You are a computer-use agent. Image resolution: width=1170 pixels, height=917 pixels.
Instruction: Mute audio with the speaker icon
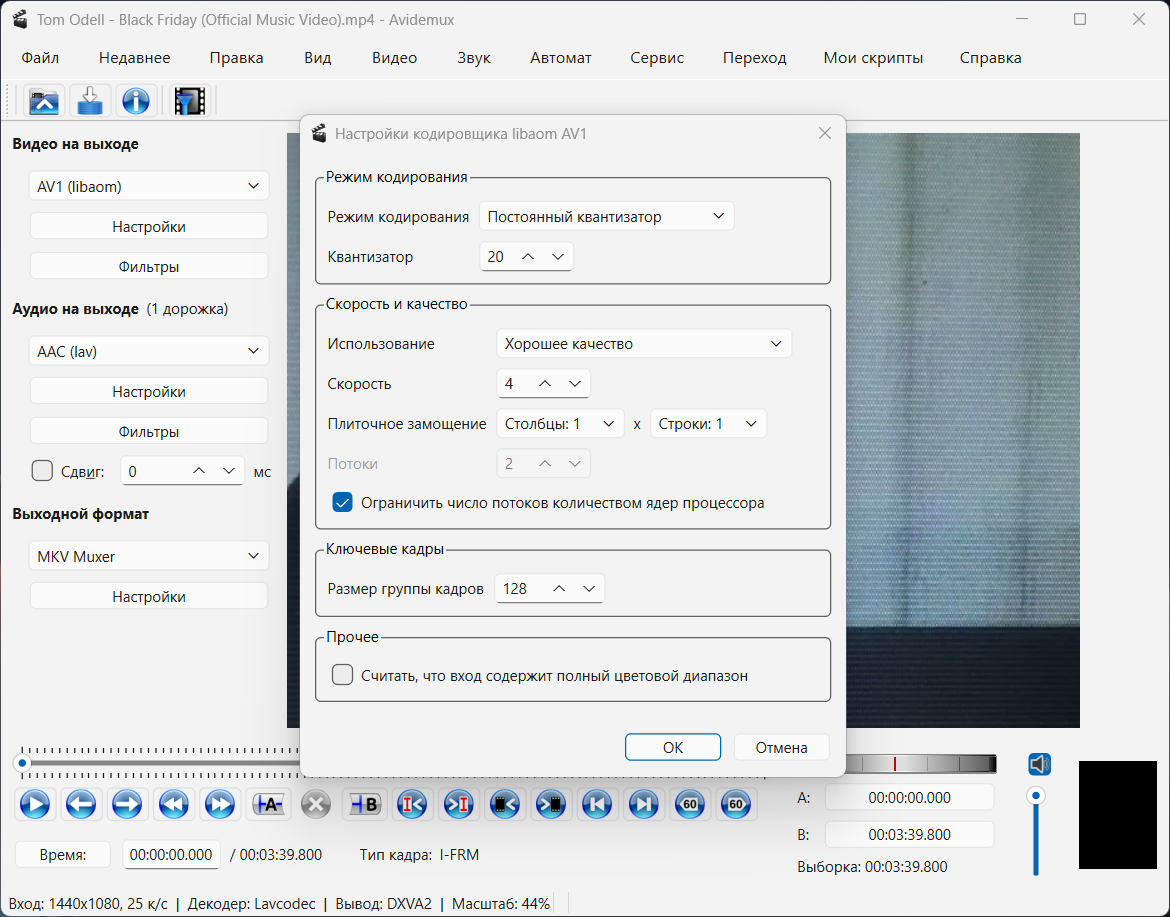1039,765
